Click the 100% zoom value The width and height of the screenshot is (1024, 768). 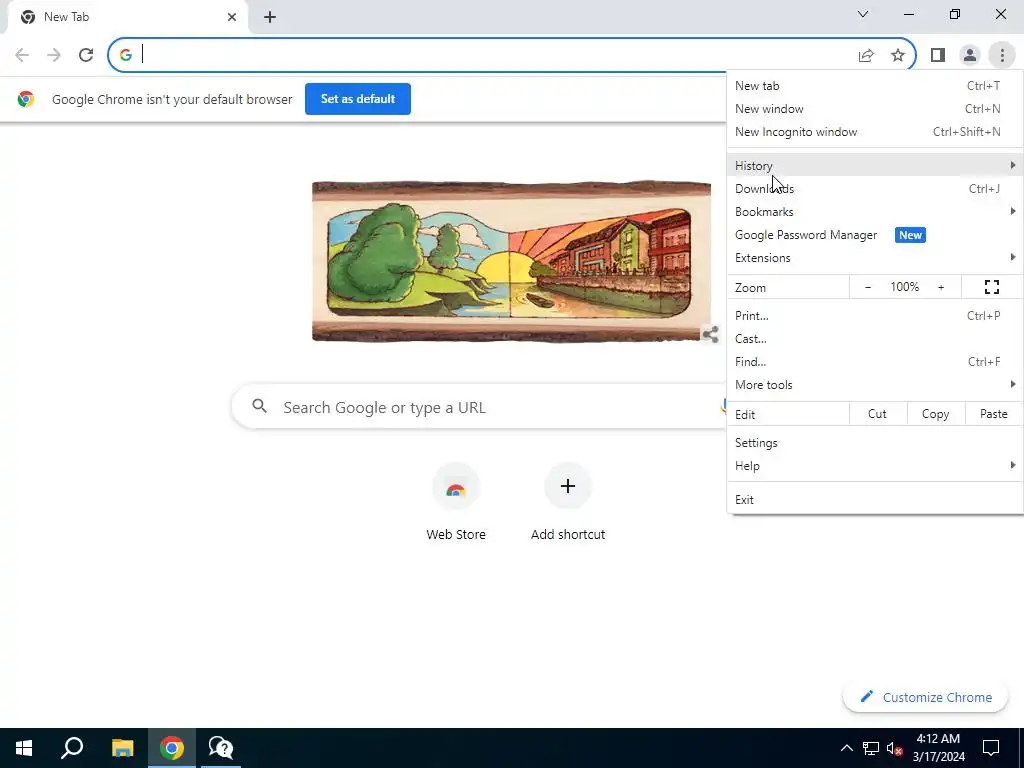pyautogui.click(x=904, y=287)
